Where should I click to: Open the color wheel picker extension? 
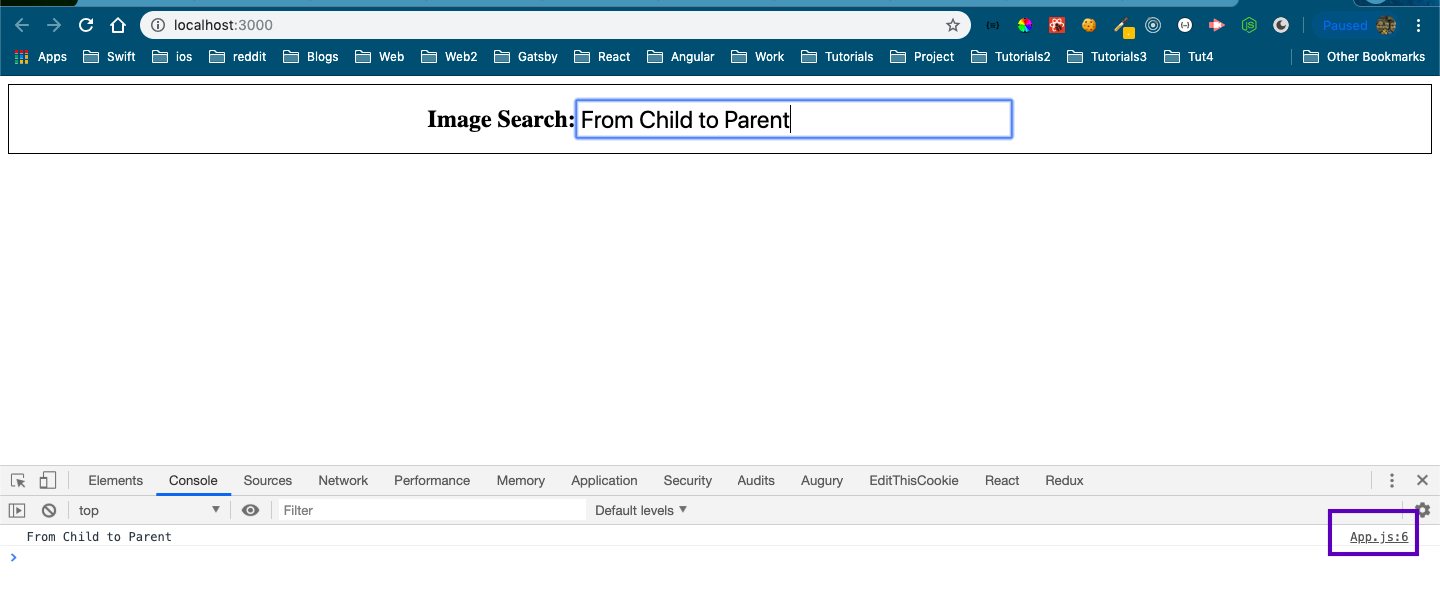1024,25
